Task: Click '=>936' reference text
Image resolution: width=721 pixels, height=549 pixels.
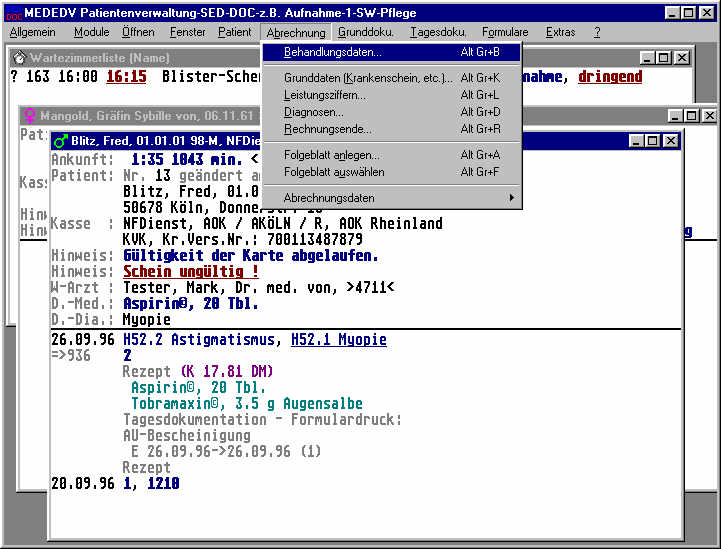Action: coord(71,355)
